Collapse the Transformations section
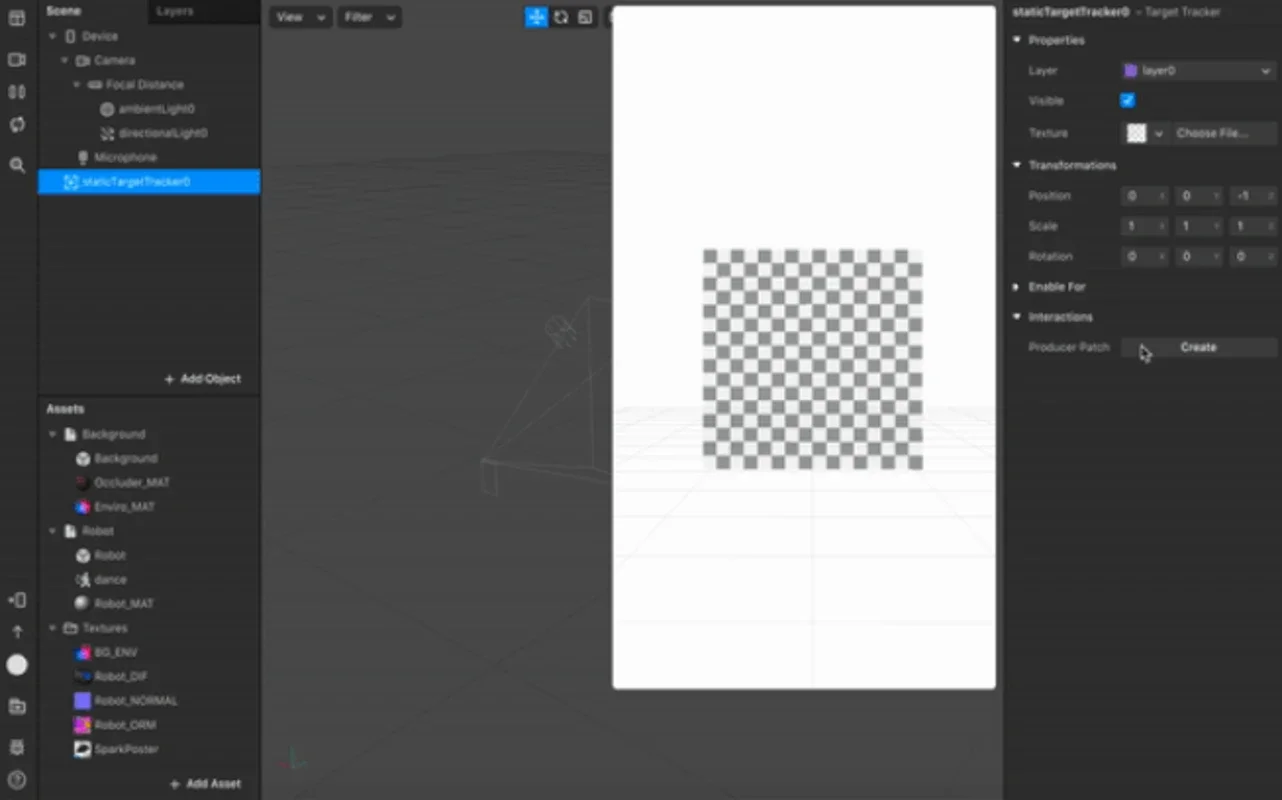The image size is (1282, 800). [x=1017, y=165]
